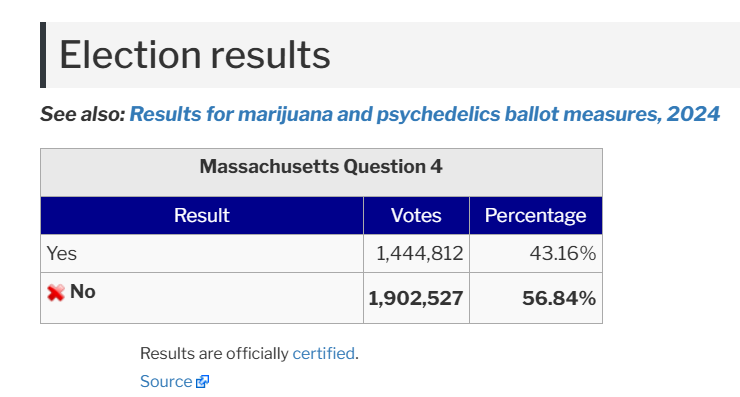Open Results for marijuana and psychedelics ballot measures
The image size is (740, 397).
(x=424, y=114)
